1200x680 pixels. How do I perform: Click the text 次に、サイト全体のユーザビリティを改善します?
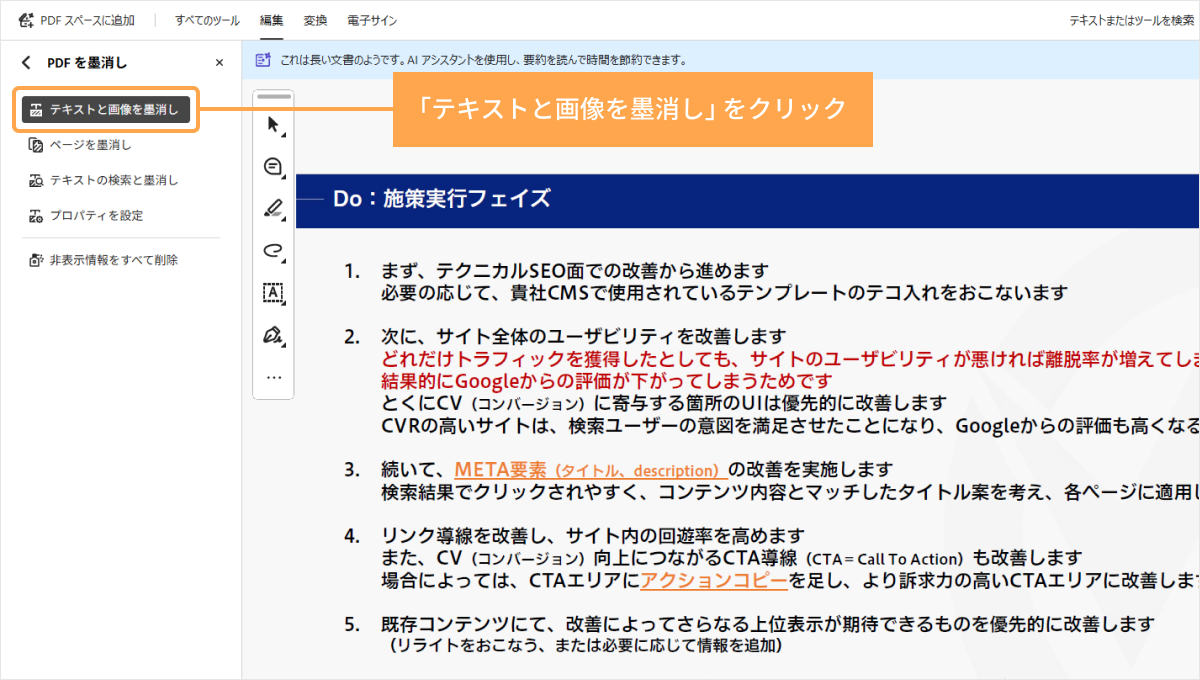point(583,337)
